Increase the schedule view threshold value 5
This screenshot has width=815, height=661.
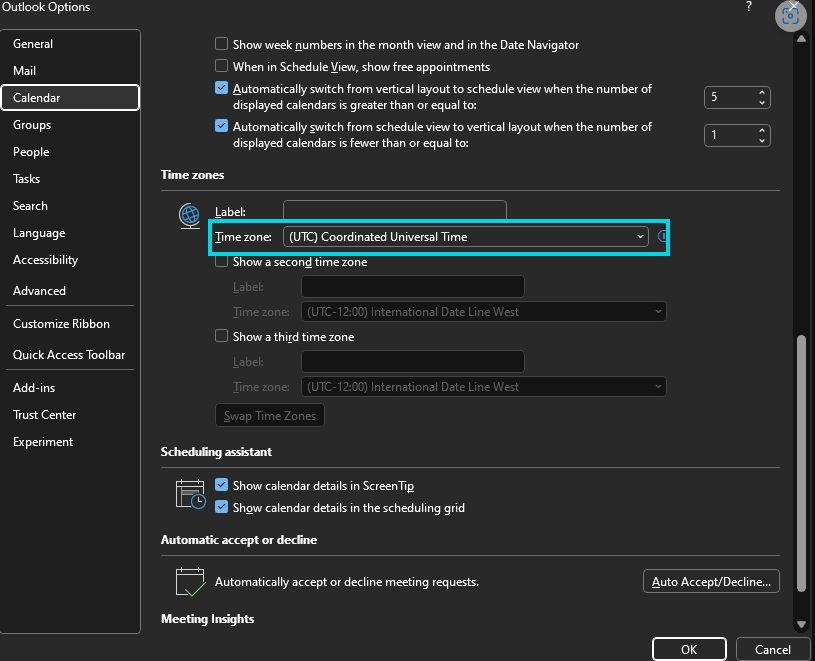pyautogui.click(x=761, y=92)
